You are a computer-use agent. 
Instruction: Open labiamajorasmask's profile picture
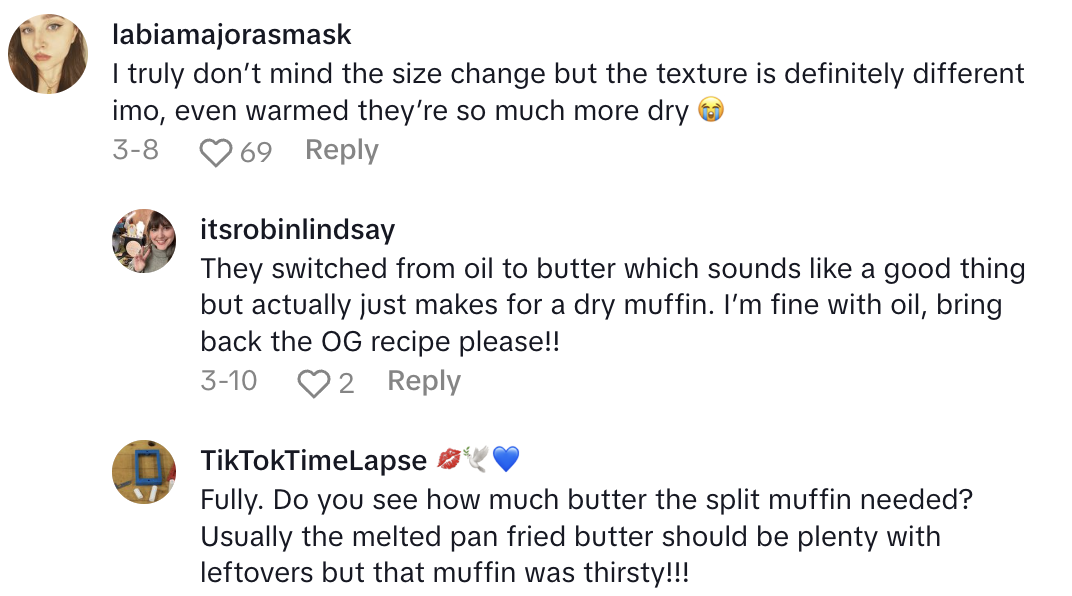[48, 54]
